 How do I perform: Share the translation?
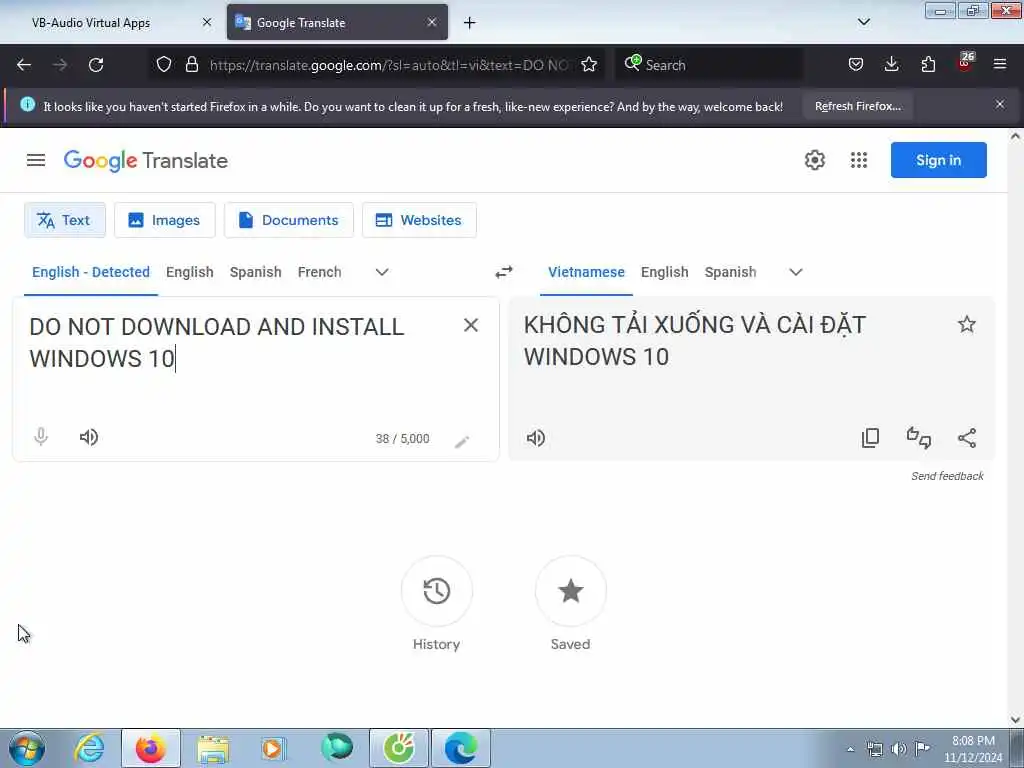(967, 438)
